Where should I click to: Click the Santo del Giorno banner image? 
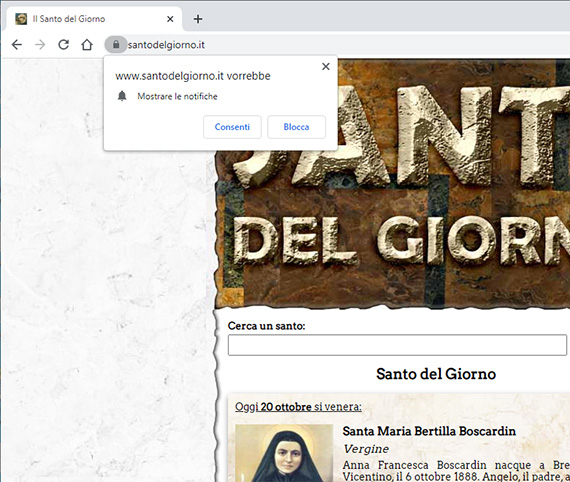[393, 184]
